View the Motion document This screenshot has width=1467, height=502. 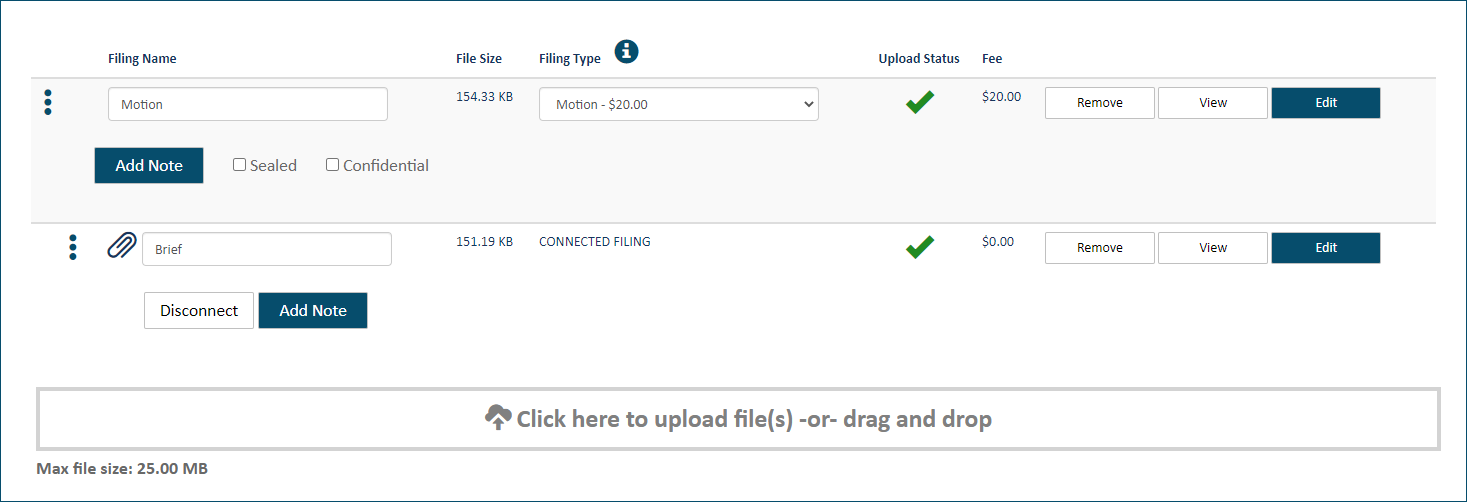pyautogui.click(x=1213, y=103)
